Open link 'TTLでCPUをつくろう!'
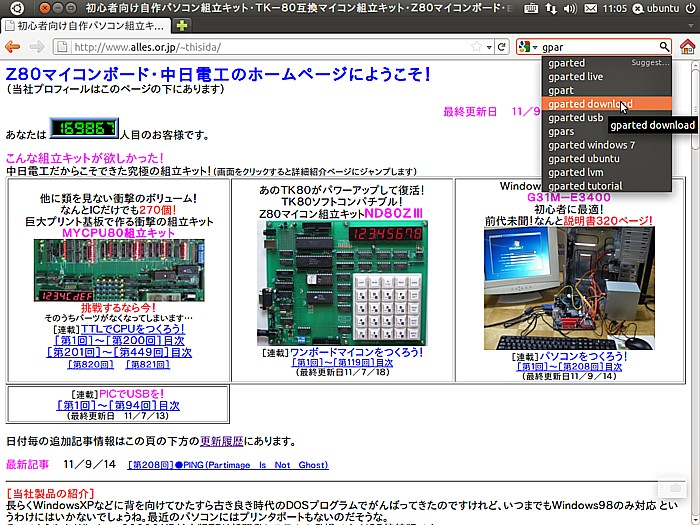 133,329
